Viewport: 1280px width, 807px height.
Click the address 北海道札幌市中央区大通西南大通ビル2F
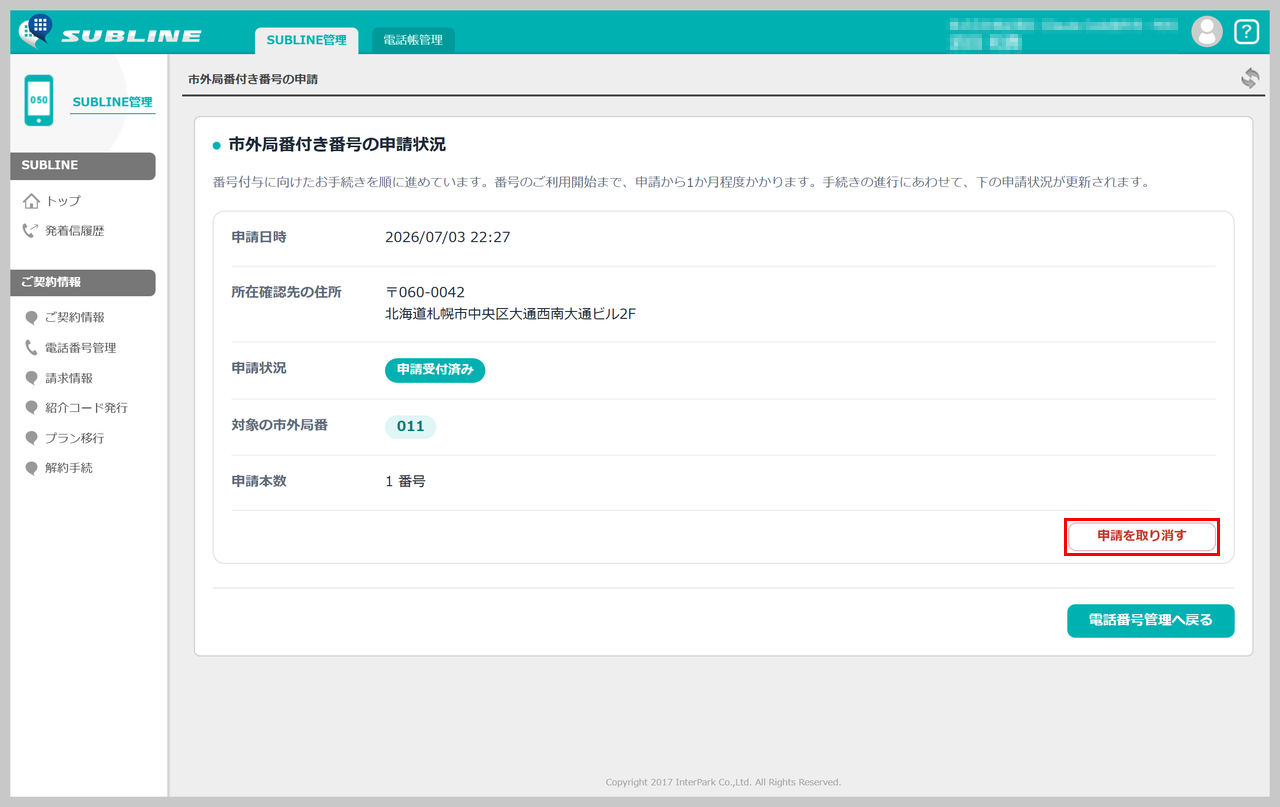tap(511, 314)
